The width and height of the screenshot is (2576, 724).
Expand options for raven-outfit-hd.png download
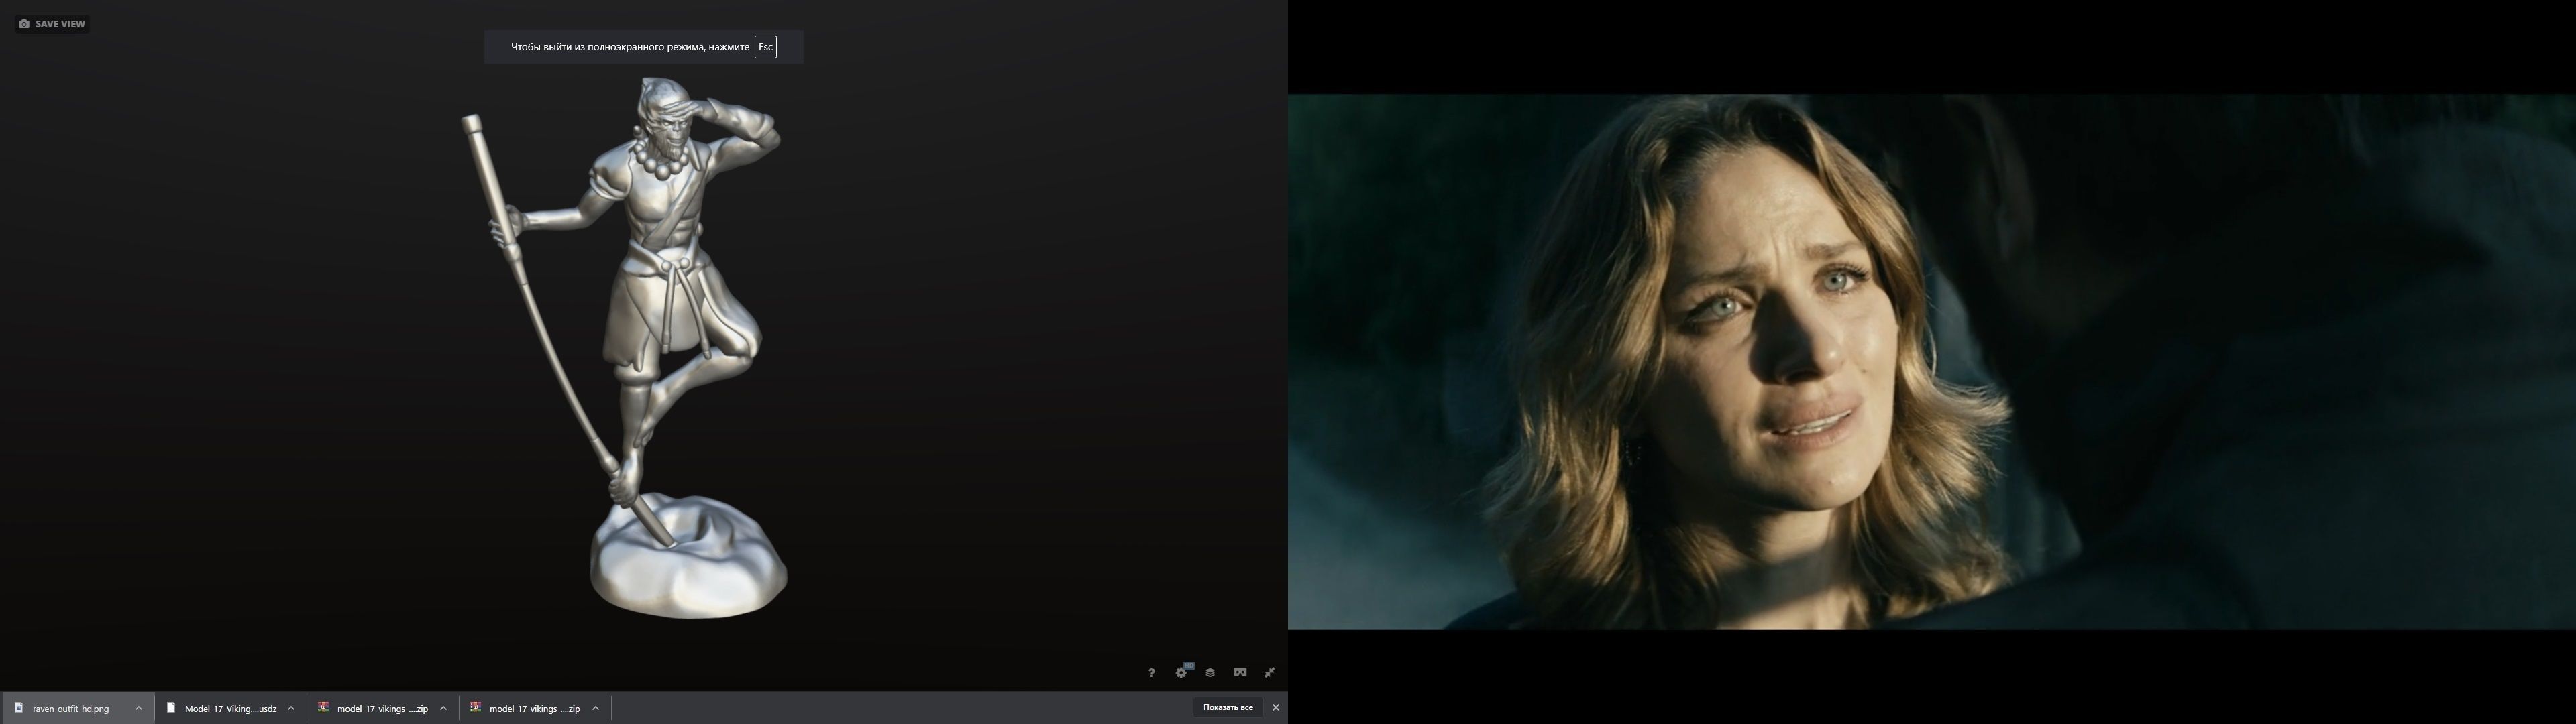point(139,708)
